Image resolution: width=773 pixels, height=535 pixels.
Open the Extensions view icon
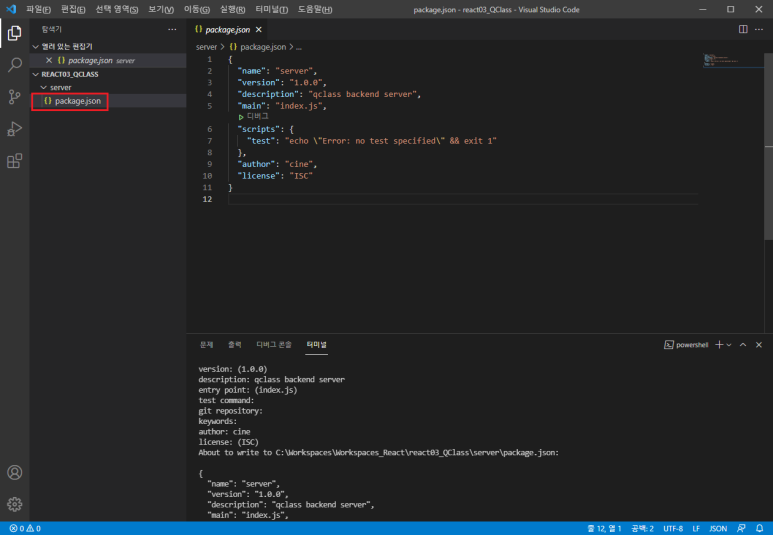(14, 161)
